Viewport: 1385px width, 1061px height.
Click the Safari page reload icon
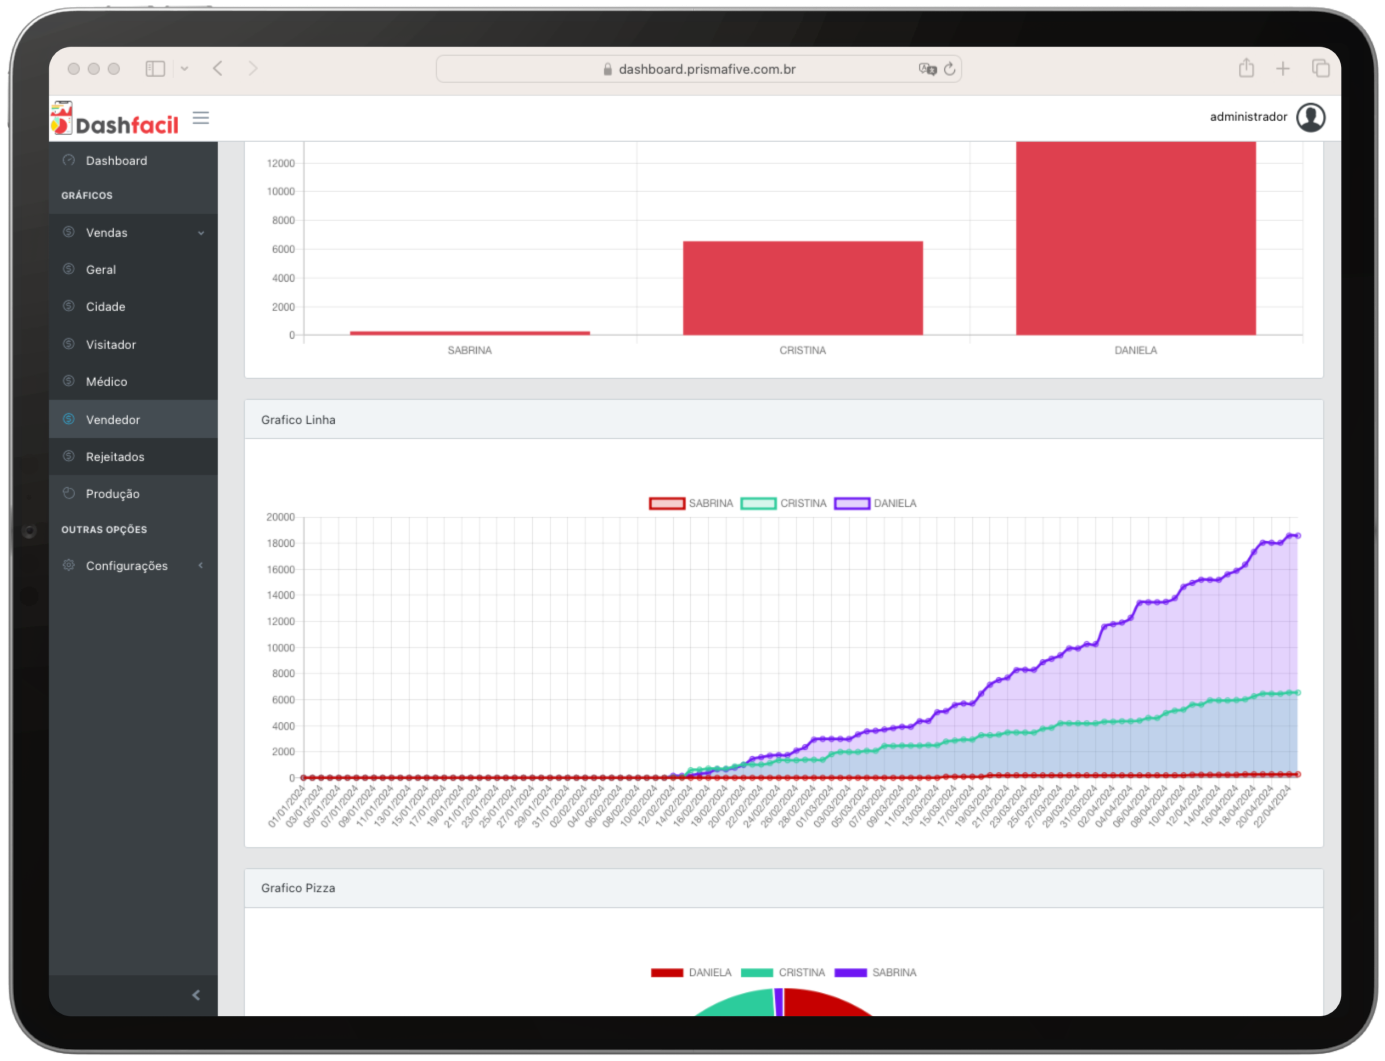tap(950, 69)
